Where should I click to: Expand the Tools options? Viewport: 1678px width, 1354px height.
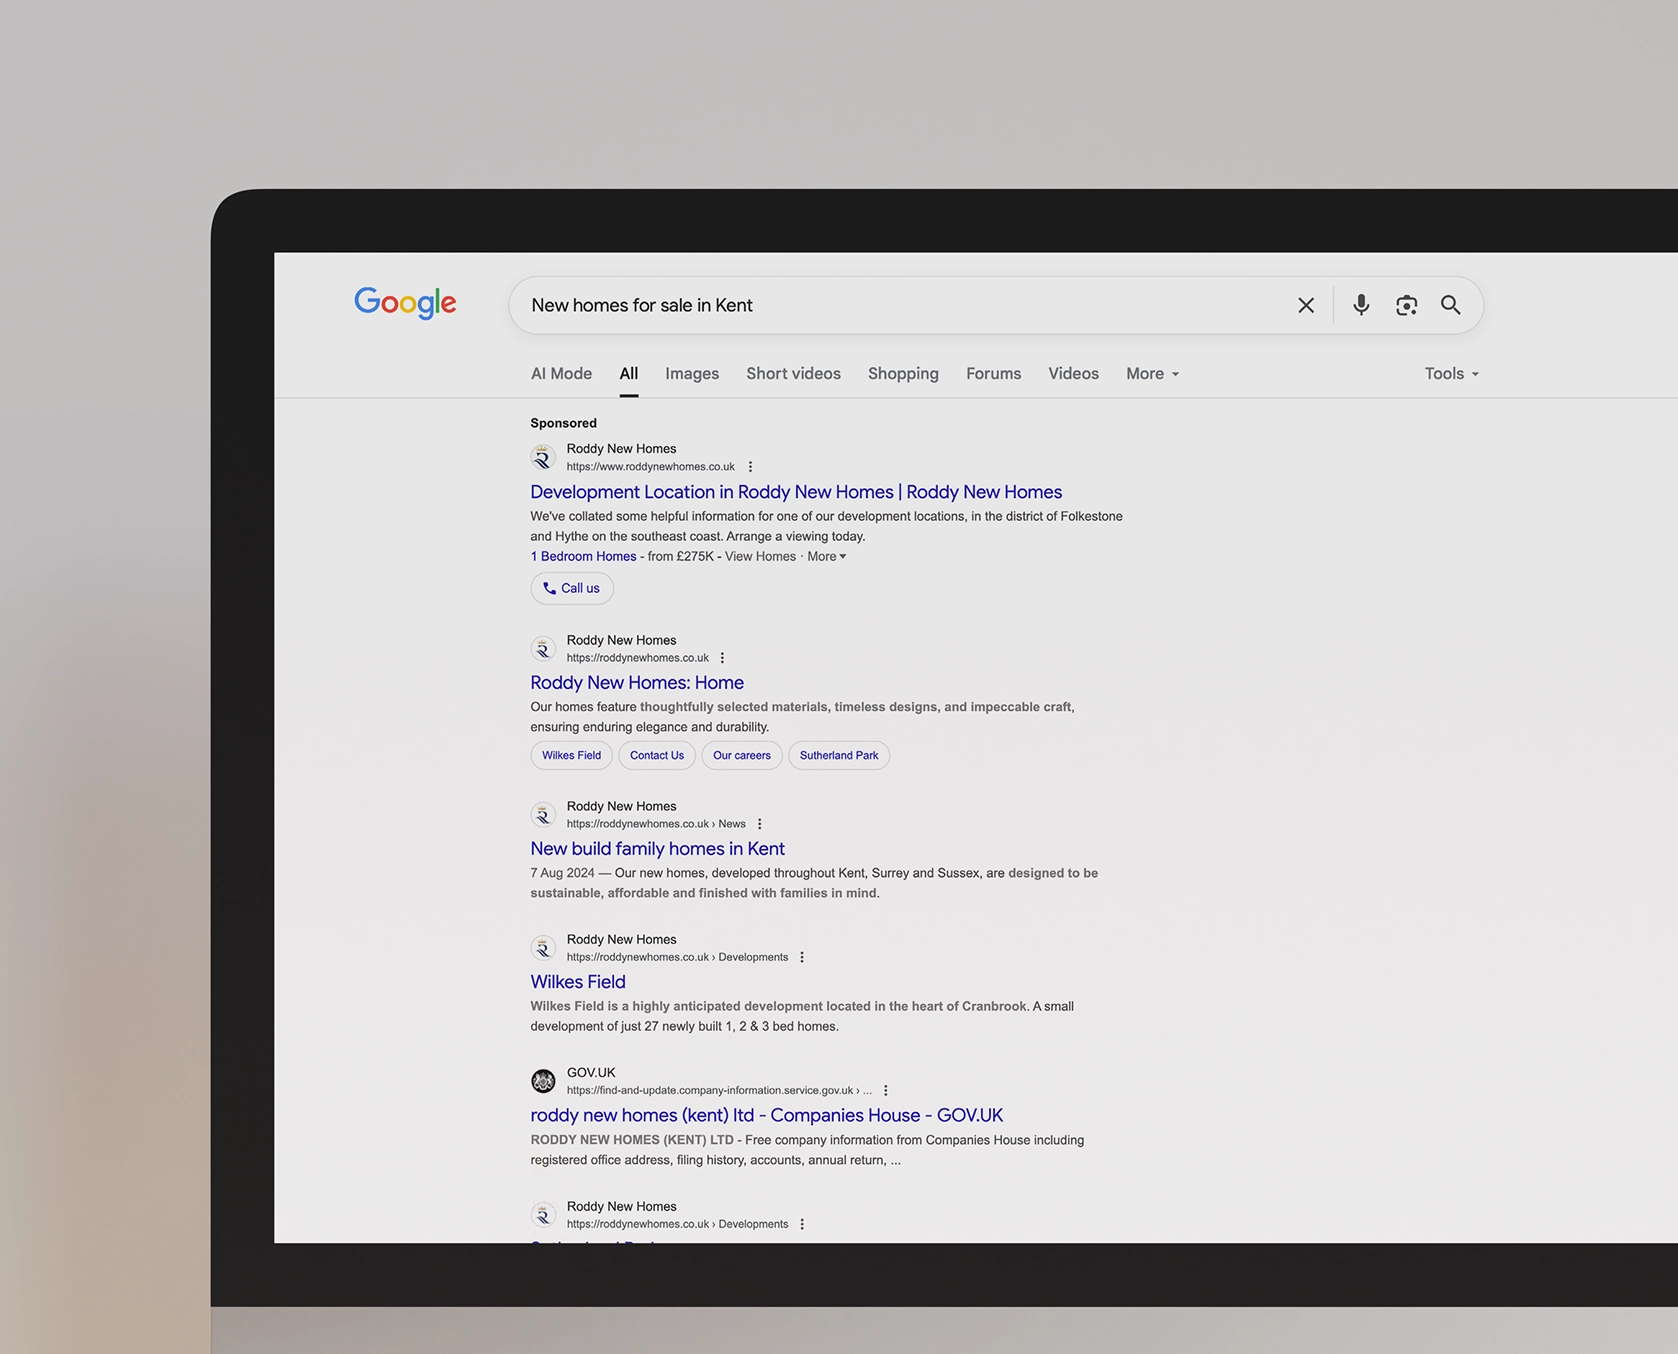pos(1450,373)
